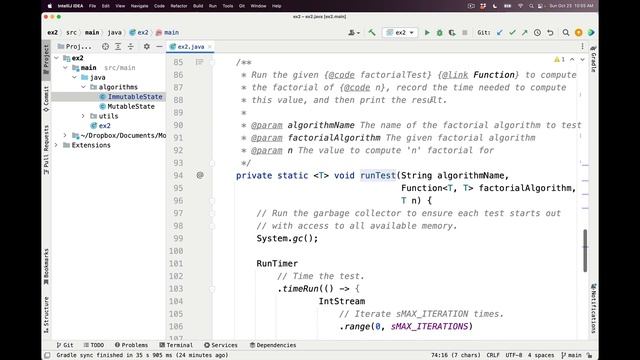
Task: Click Expand All icon in Project panel
Action: click(118, 47)
